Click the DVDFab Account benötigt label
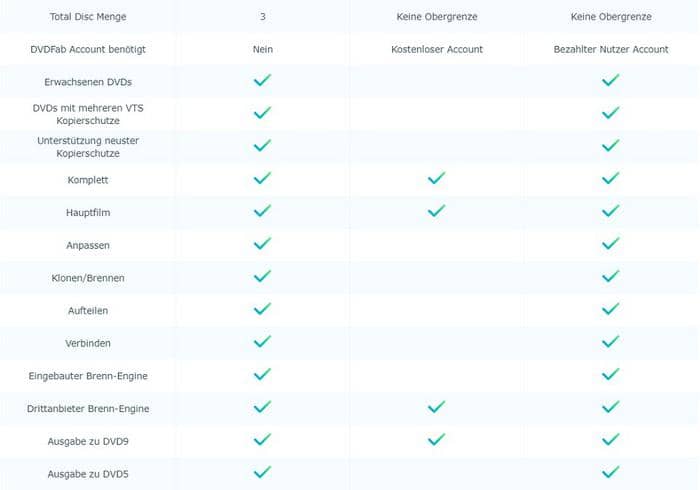The image size is (700, 490). click(88, 49)
